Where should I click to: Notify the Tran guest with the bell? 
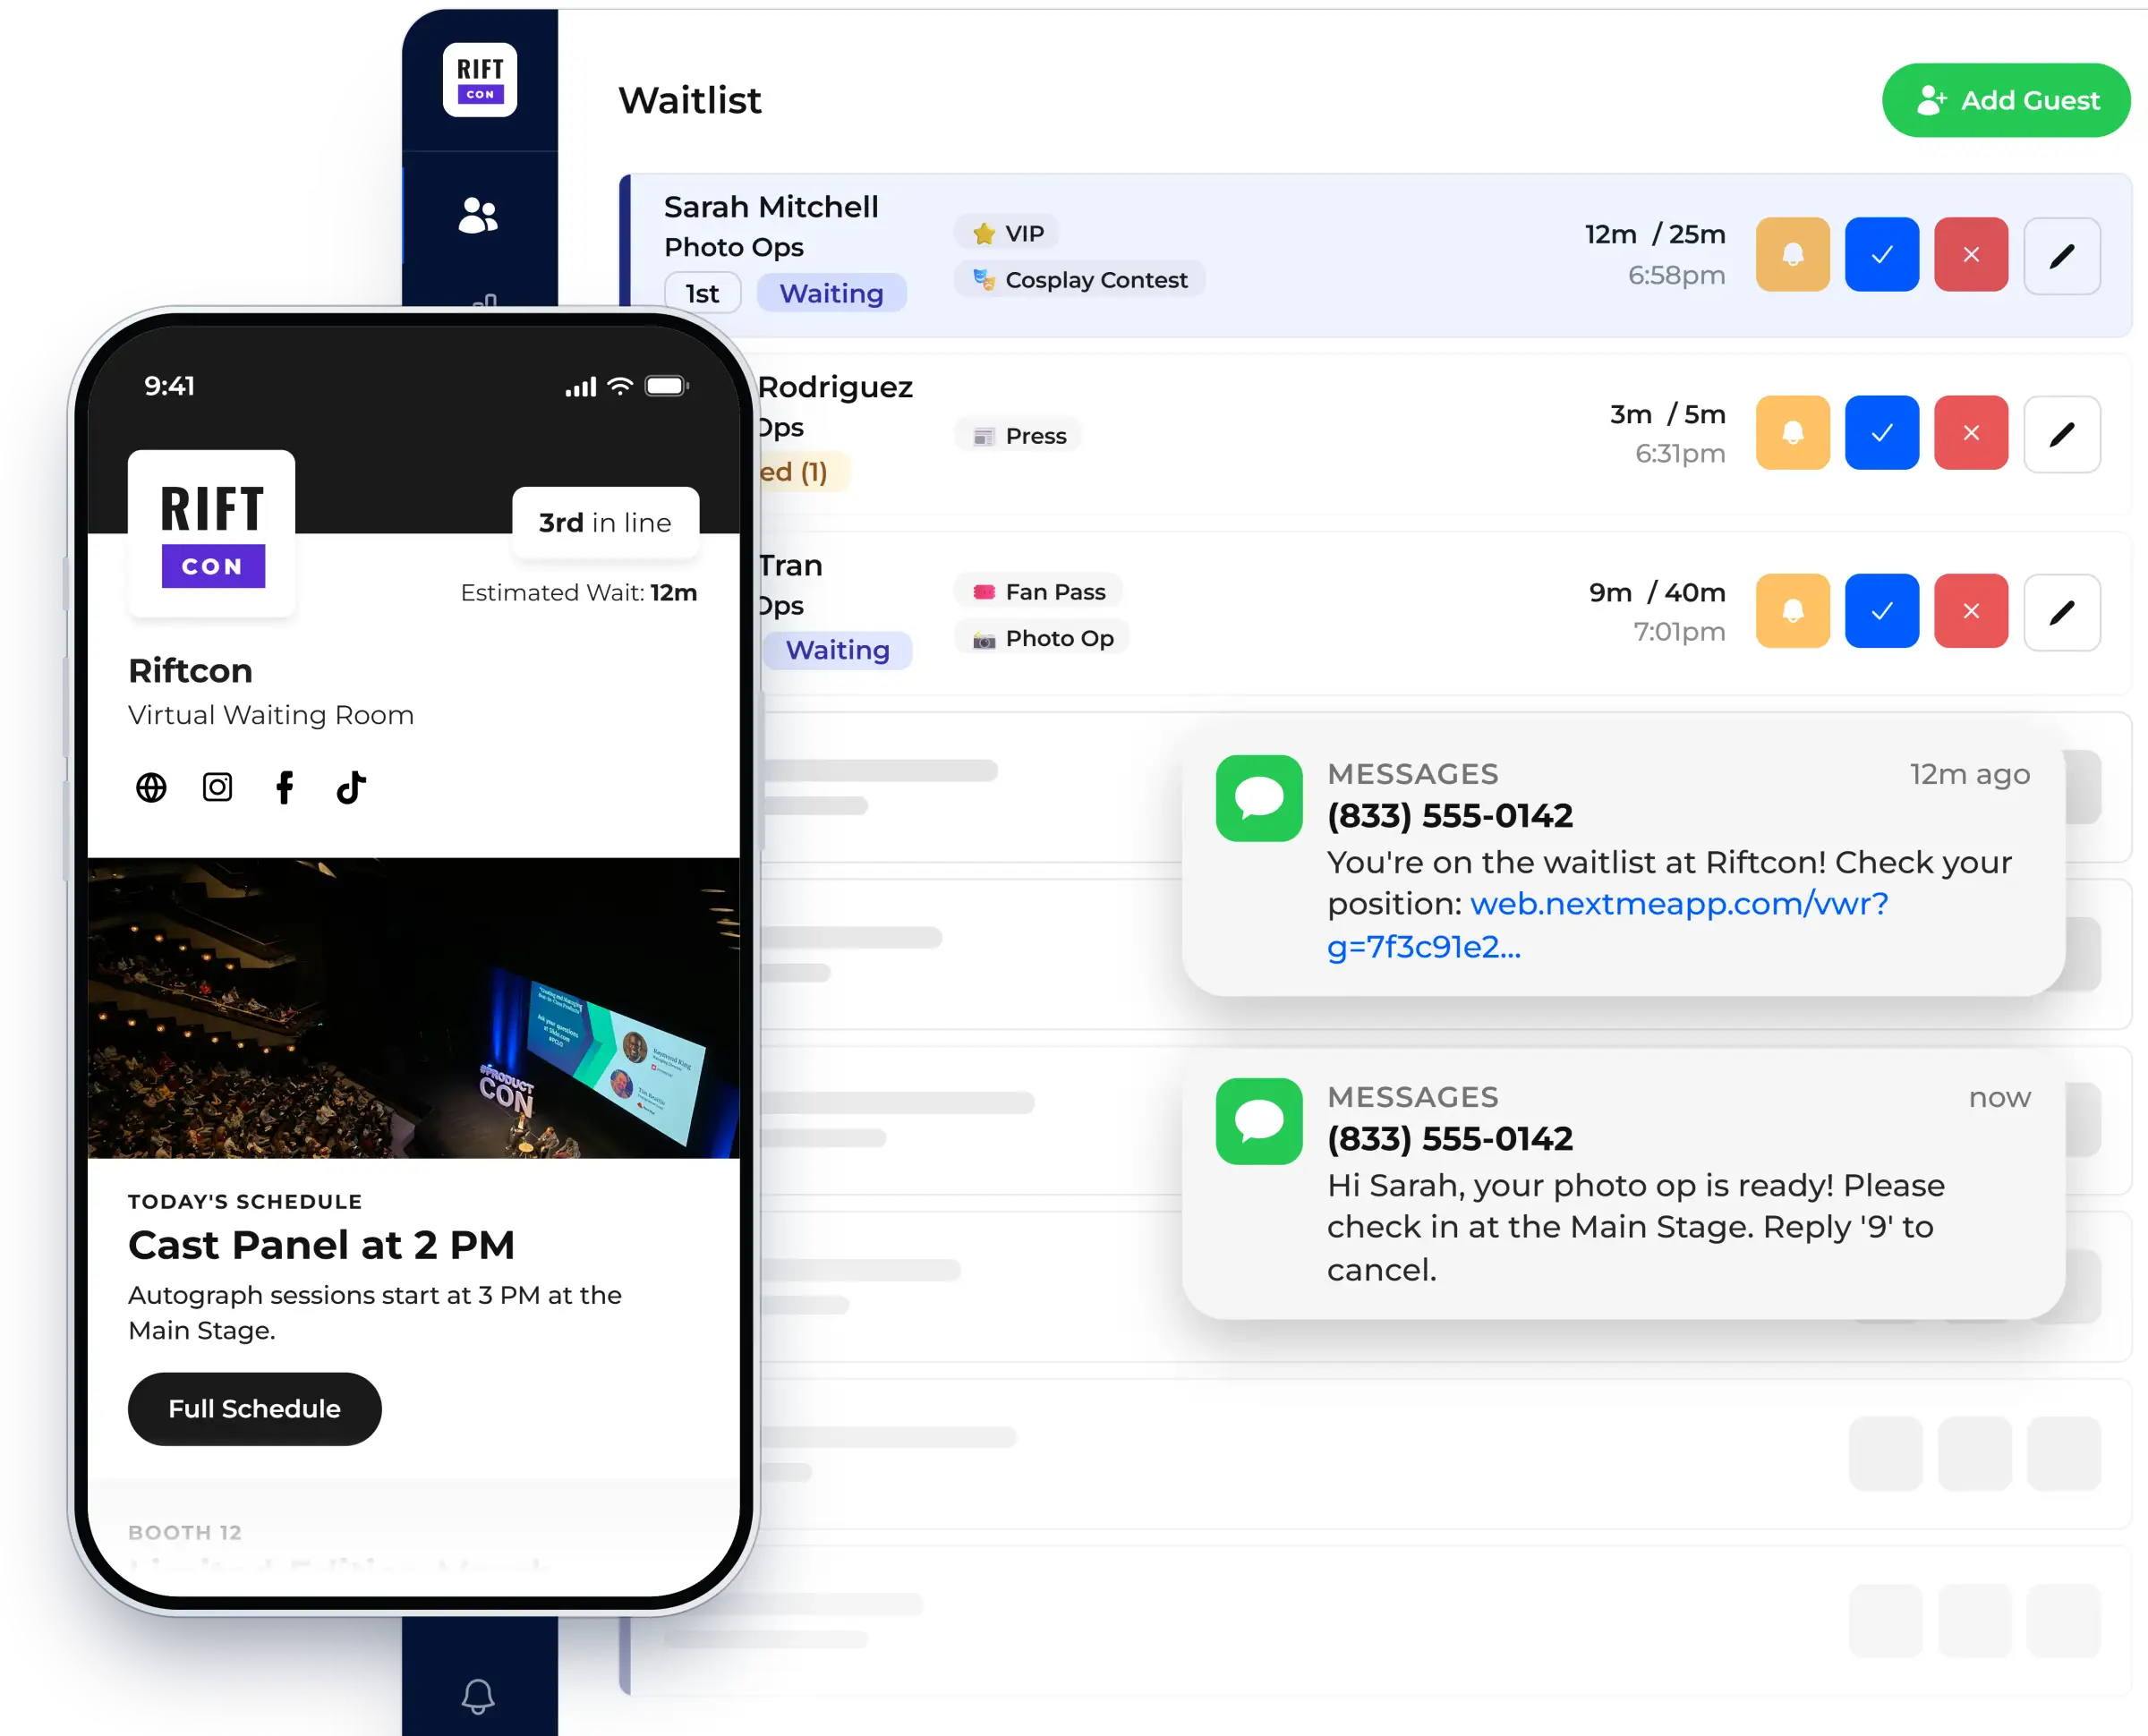point(1793,610)
